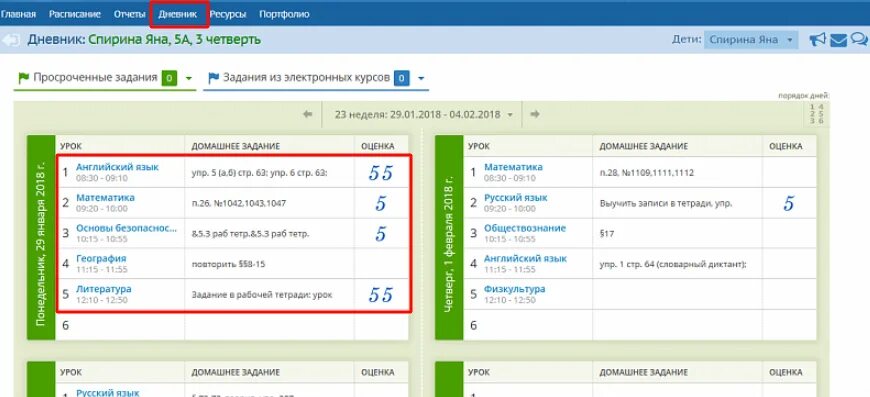Open Портфолио menu item
The image size is (870, 397).
pos(284,14)
